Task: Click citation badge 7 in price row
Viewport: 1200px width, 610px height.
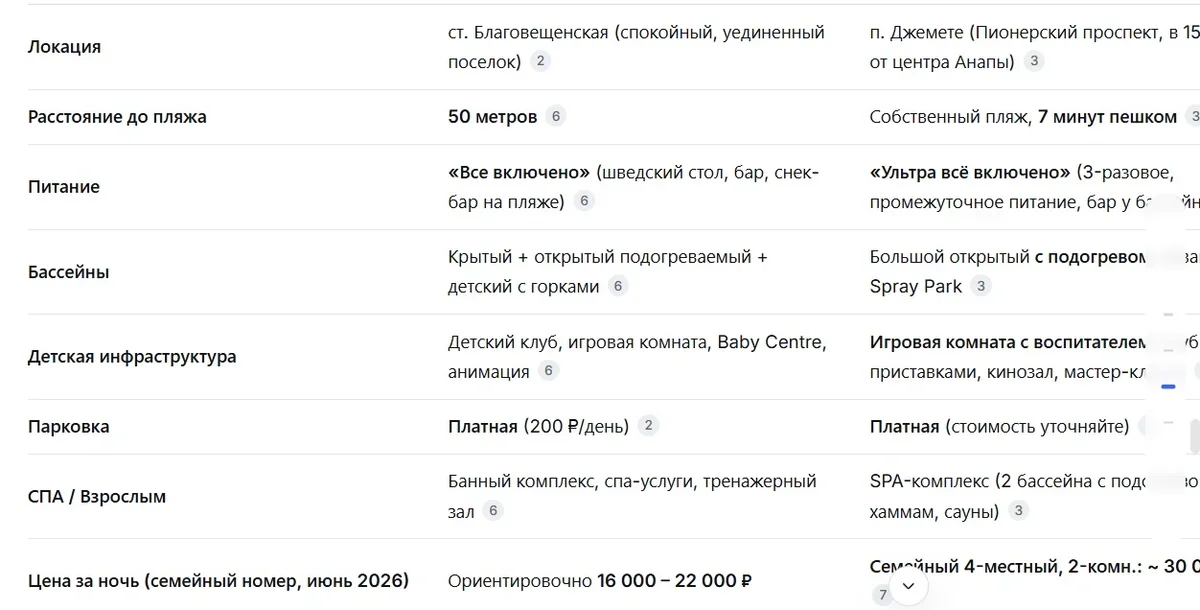Action: pos(882,596)
